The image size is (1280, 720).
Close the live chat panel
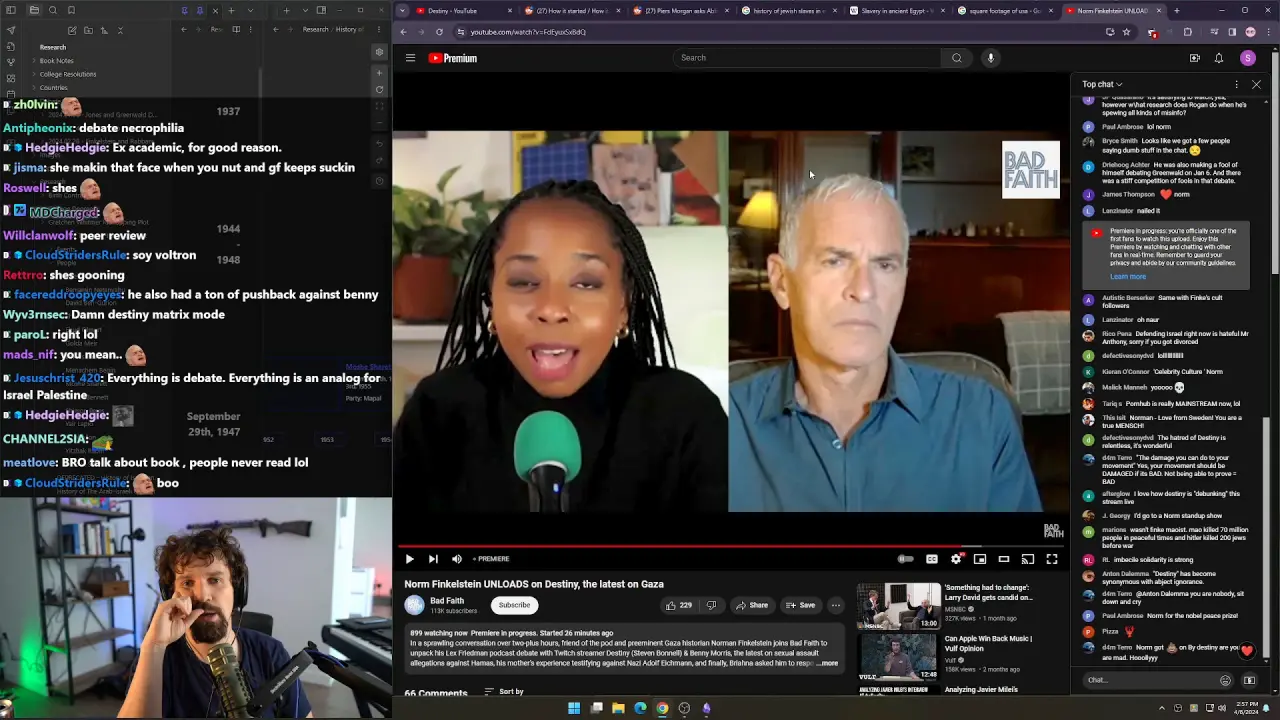pos(1256,85)
